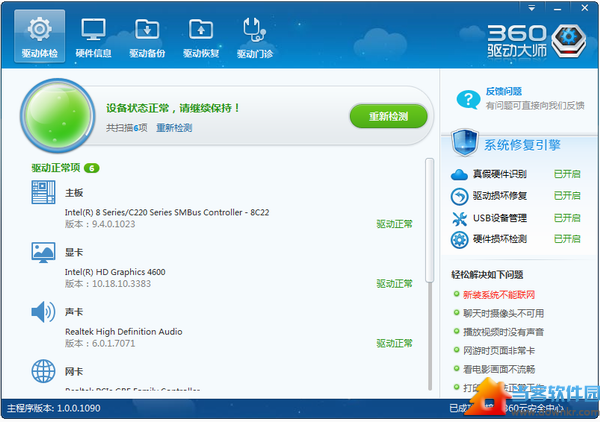600x422 pixels.
Task: Click the green 重新检测 button
Action: click(x=388, y=116)
